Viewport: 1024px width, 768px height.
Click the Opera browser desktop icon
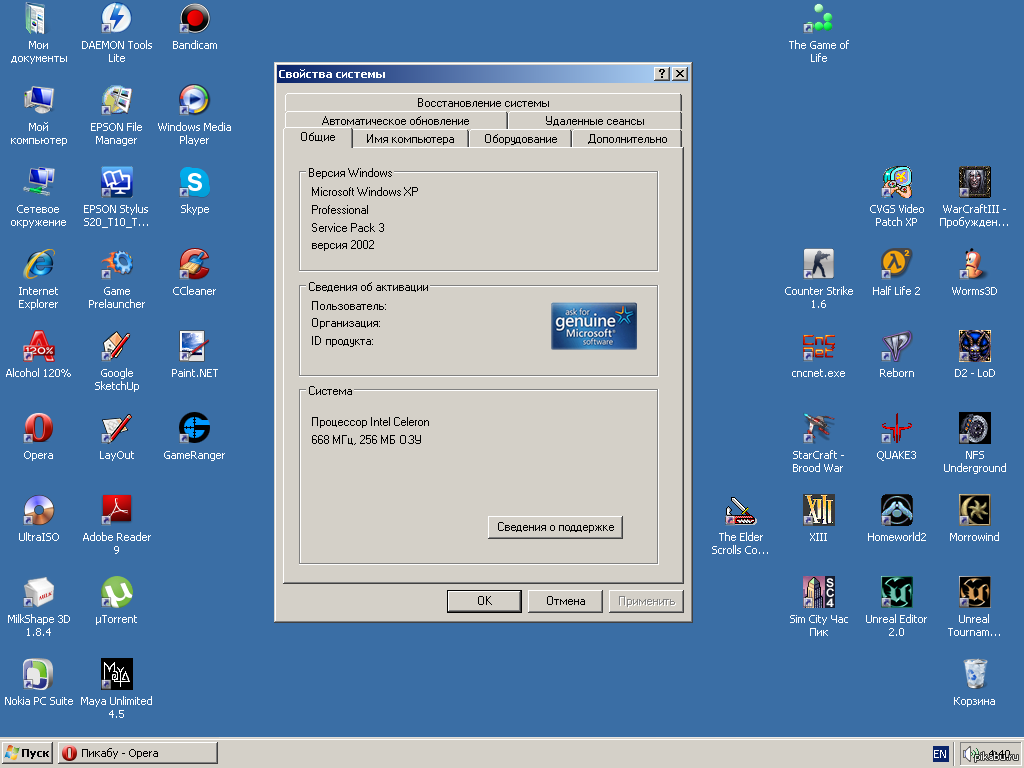pyautogui.click(x=38, y=429)
